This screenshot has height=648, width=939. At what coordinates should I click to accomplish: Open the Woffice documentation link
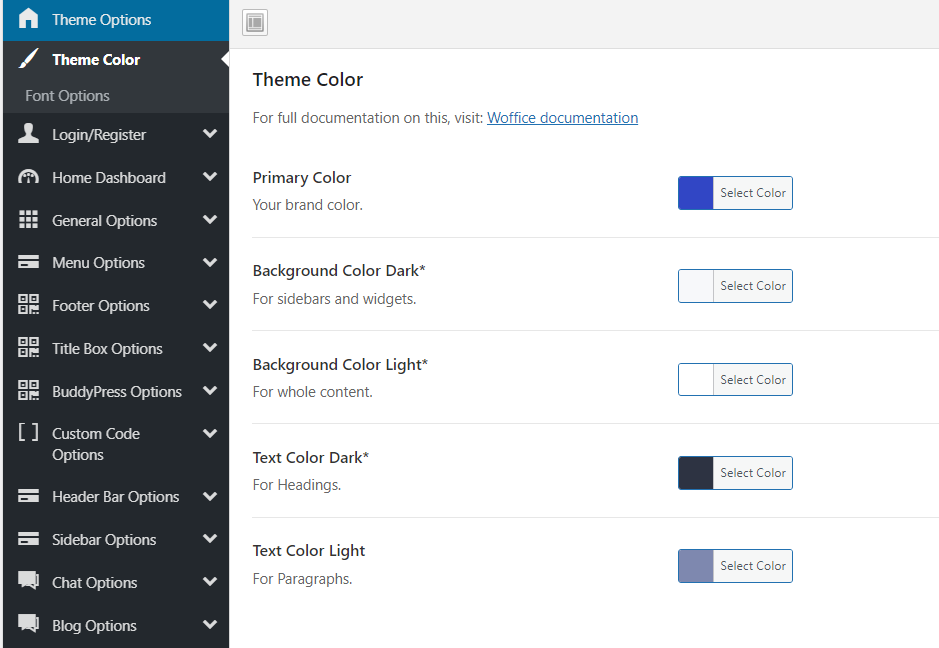pos(562,118)
